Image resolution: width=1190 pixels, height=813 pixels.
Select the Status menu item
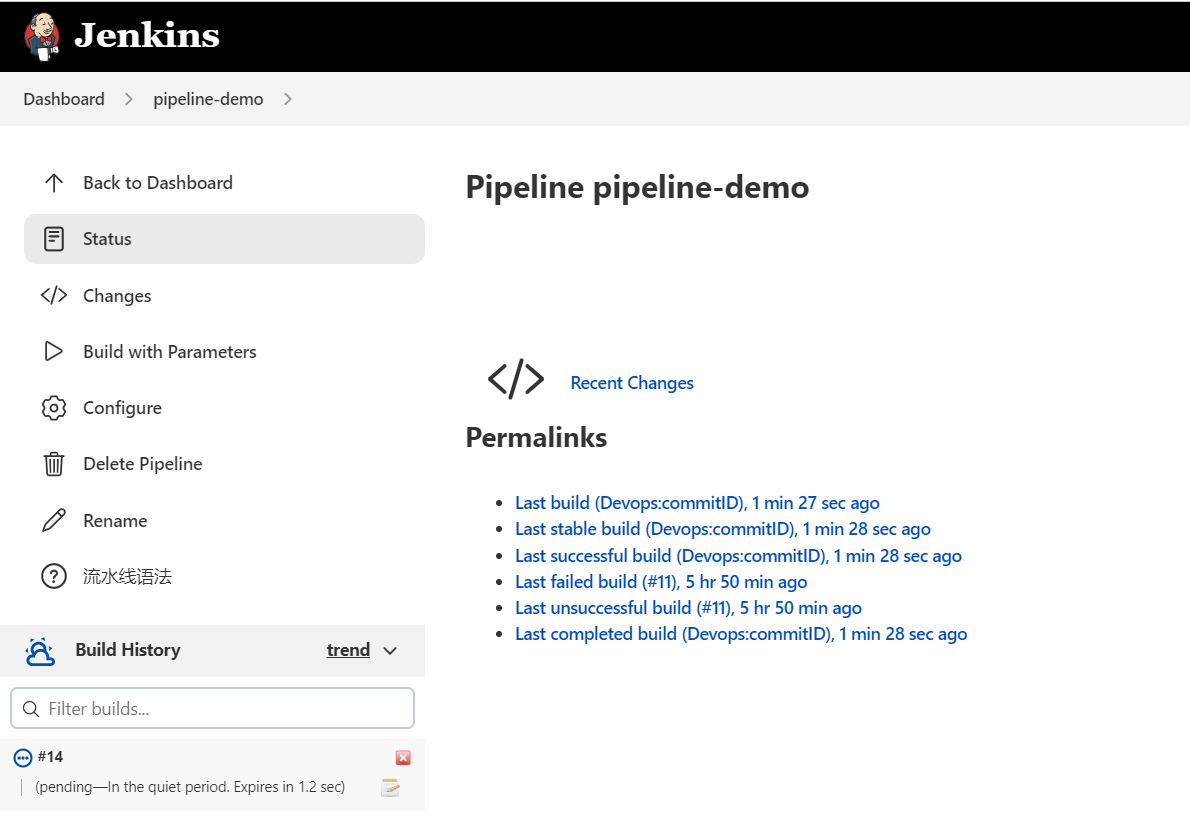(x=225, y=239)
